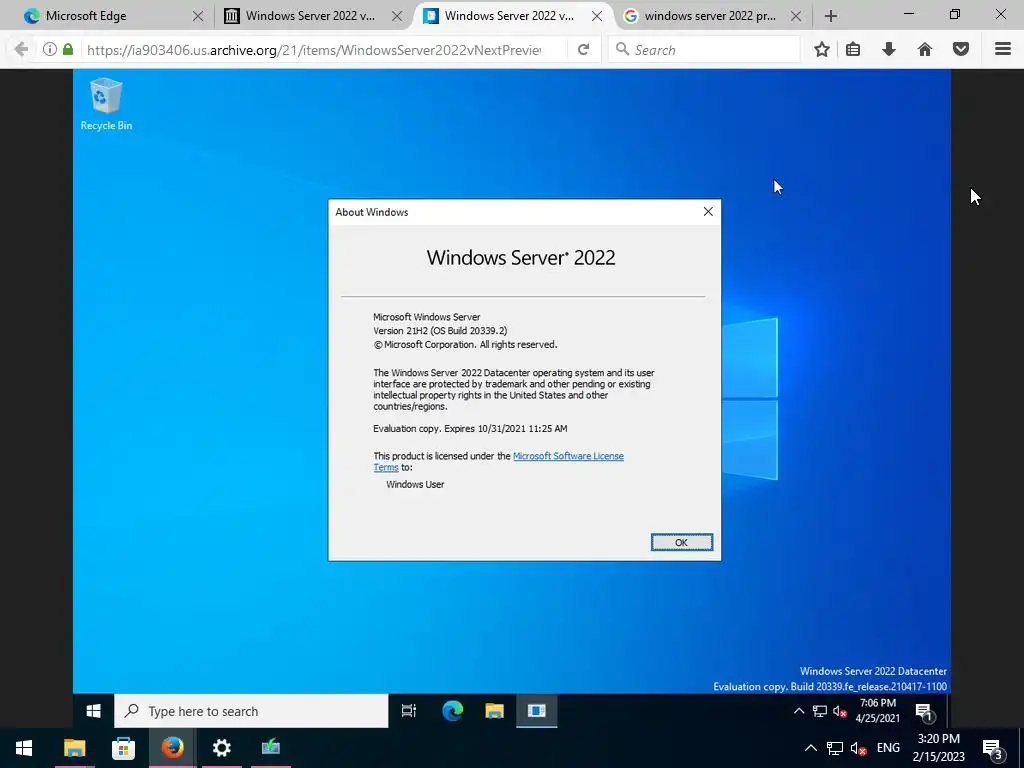
Task: Open the 3:20 PM host clock
Action: click(939, 748)
